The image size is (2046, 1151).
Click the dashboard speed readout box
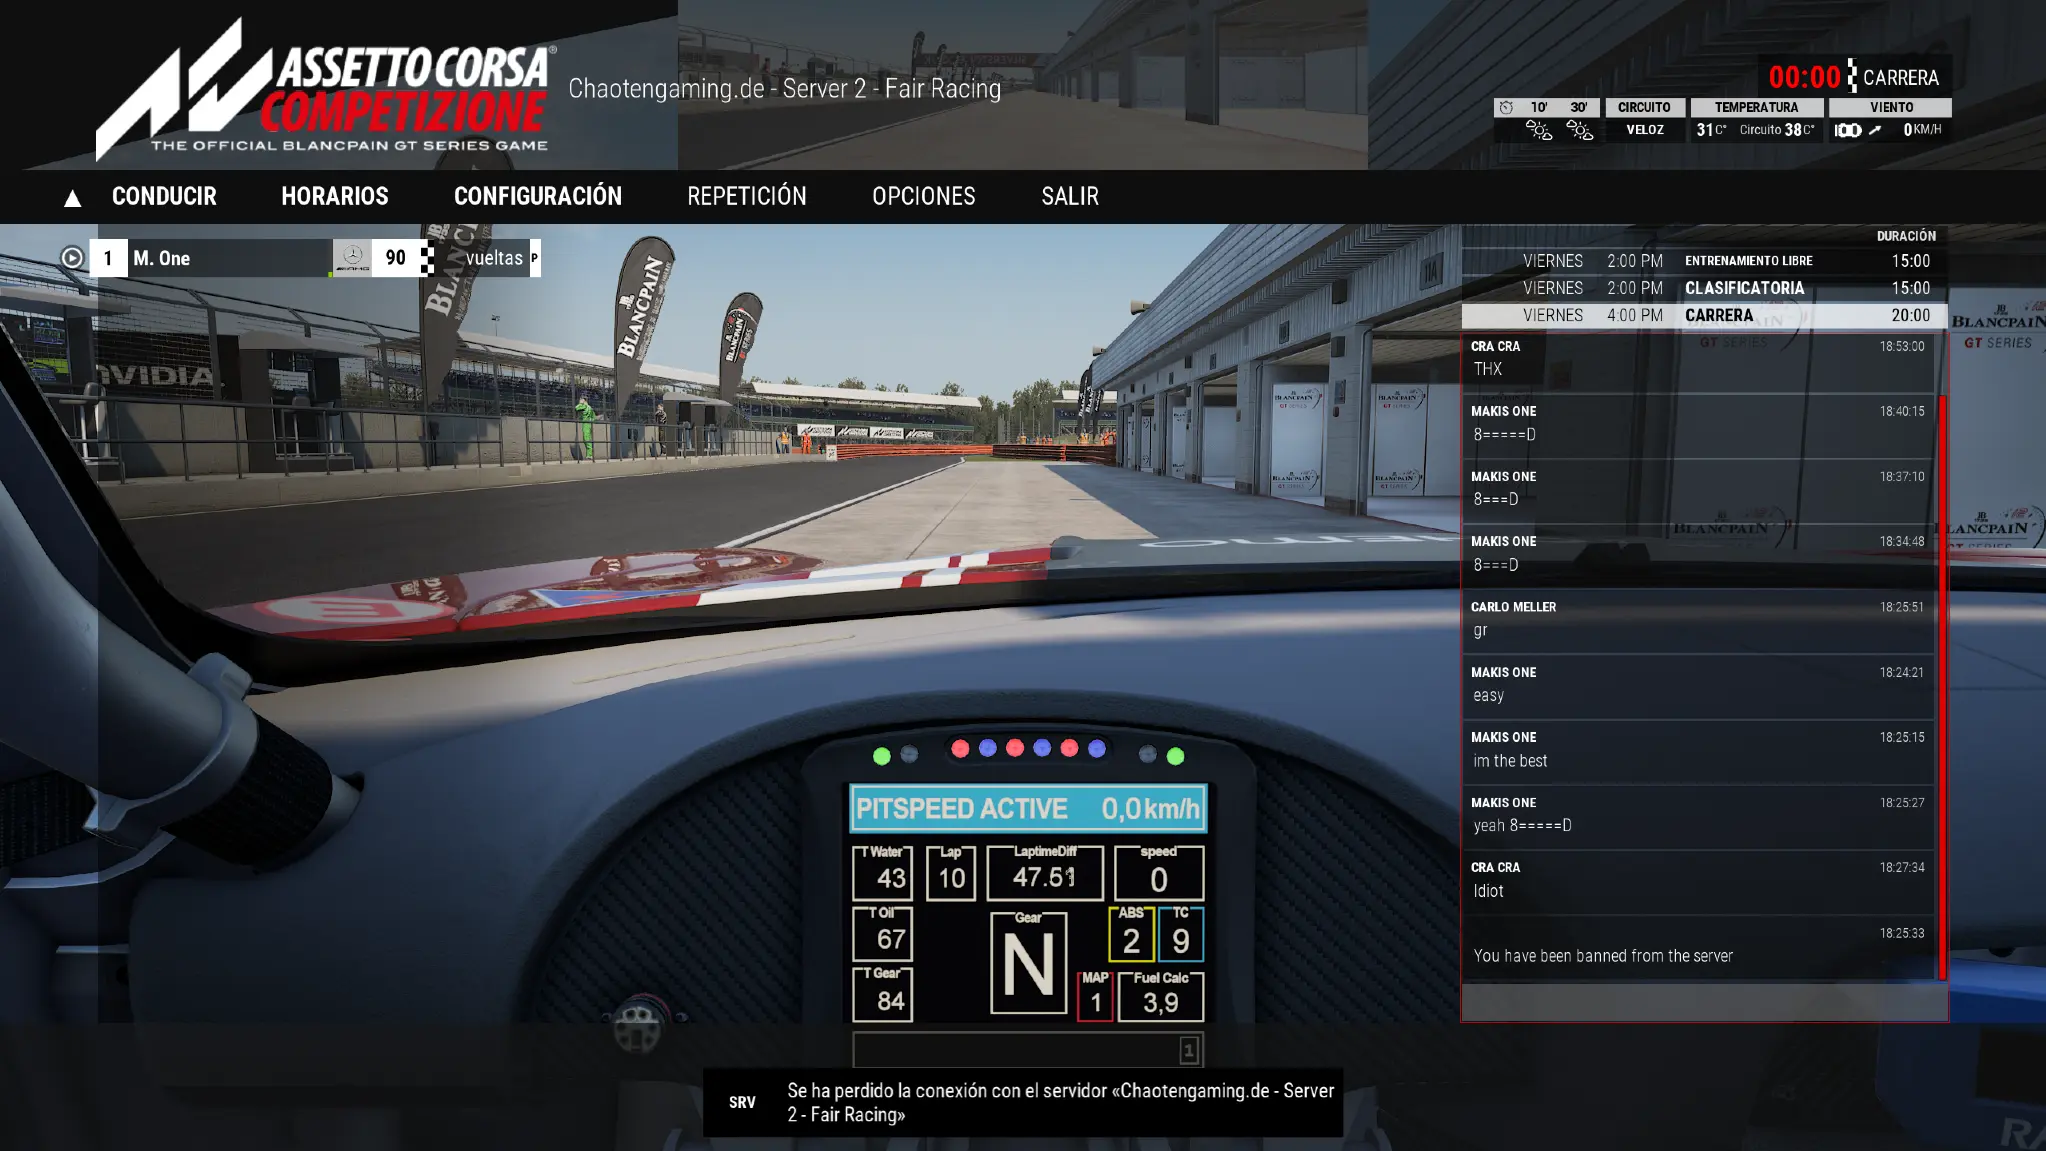point(1159,873)
